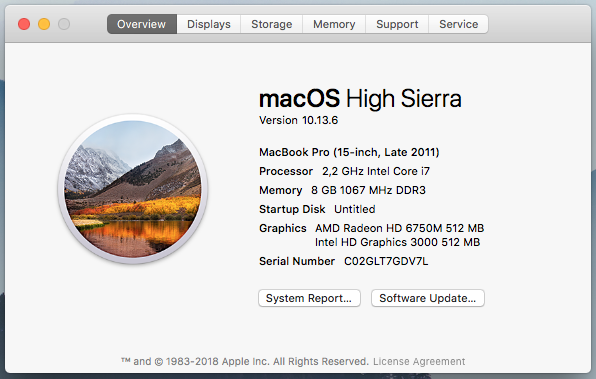Click the disabled gray zoom button

tap(64, 24)
